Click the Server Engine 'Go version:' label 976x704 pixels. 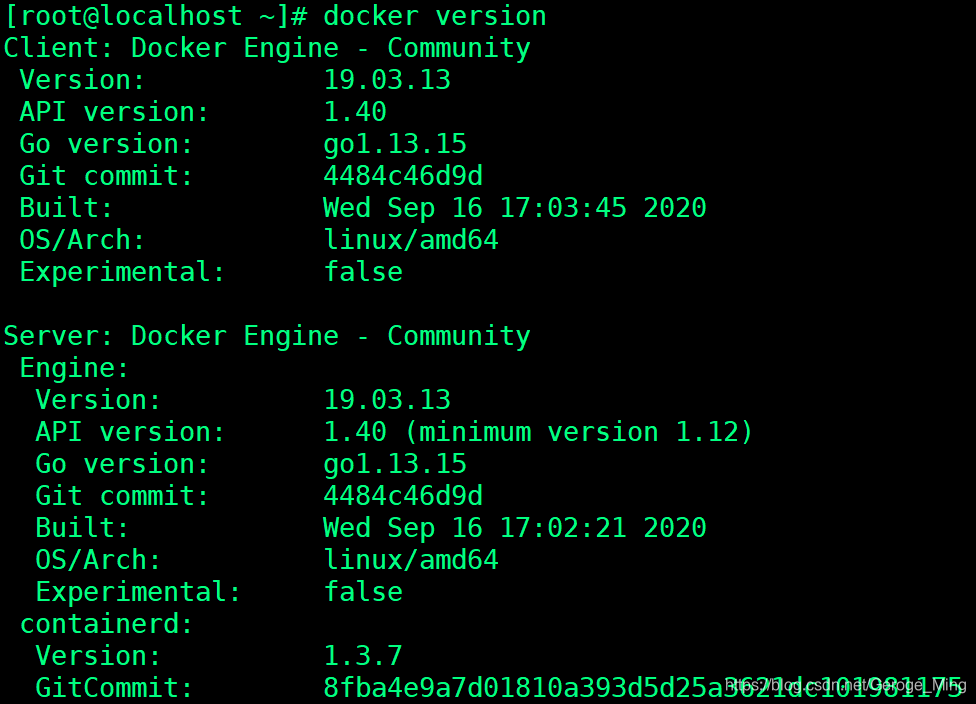coord(123,464)
